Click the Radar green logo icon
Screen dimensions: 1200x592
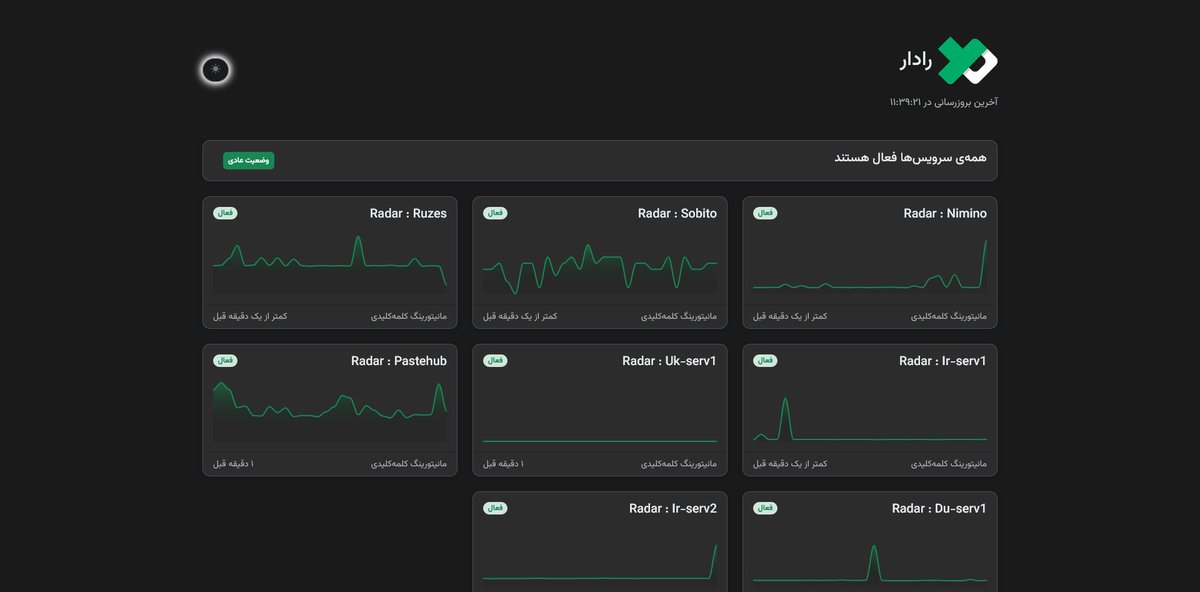tap(969, 61)
